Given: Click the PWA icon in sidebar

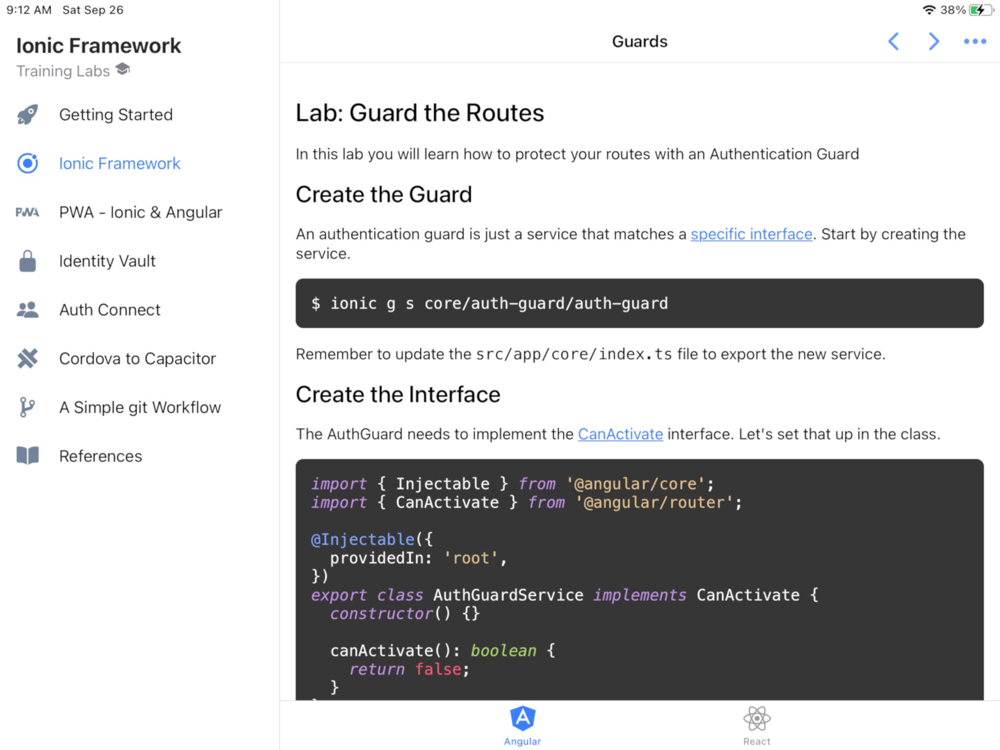Looking at the screenshot, I should pos(27,212).
